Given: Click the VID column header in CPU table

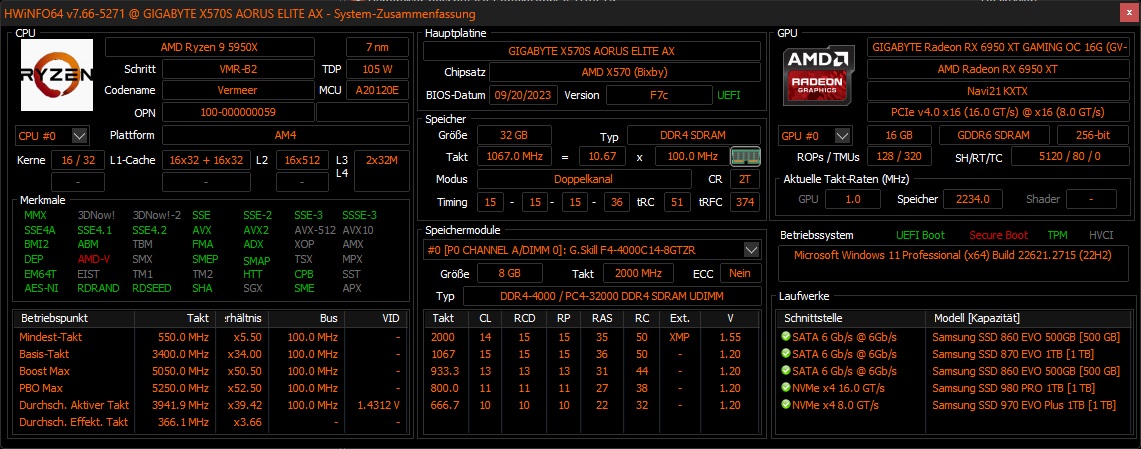Looking at the screenshot, I should tap(375, 318).
